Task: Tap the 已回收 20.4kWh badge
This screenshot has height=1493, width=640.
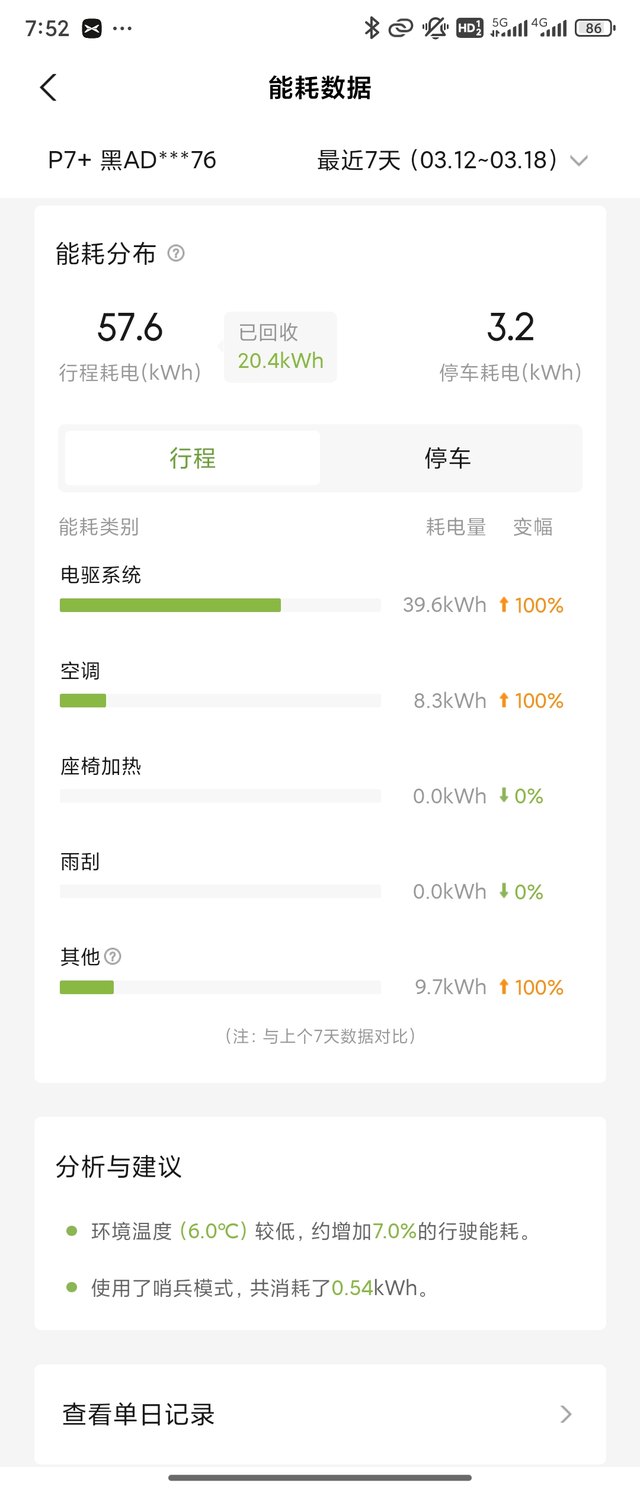Action: point(280,347)
